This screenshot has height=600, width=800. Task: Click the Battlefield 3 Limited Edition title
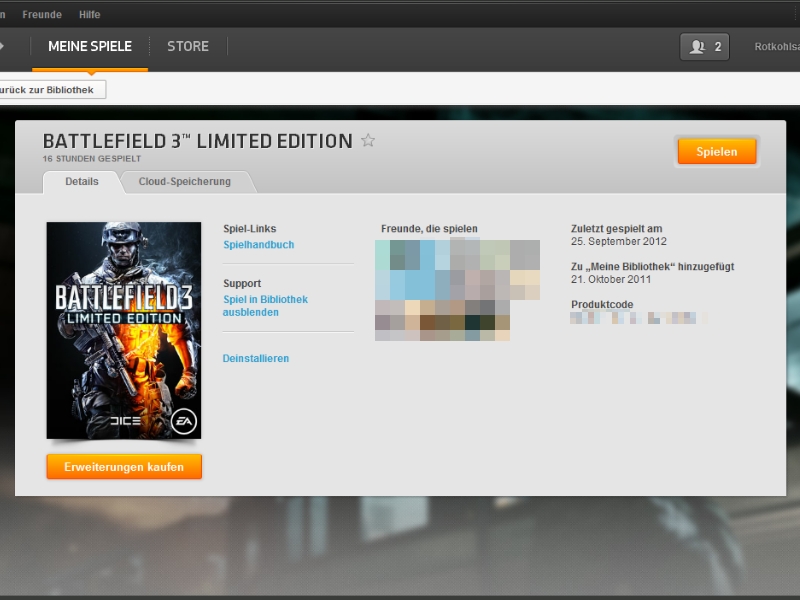198,141
